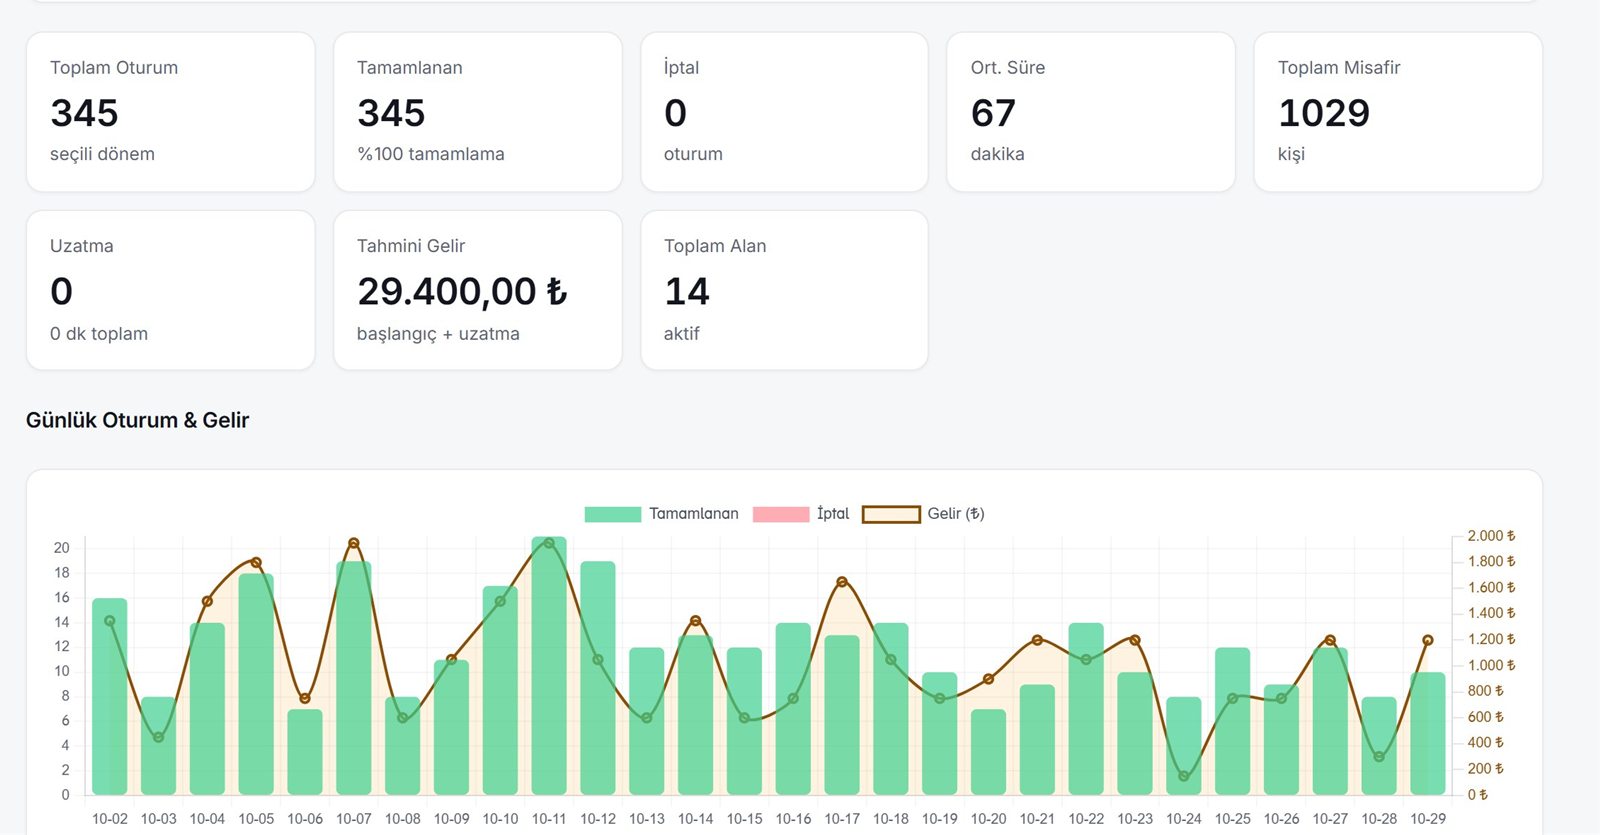Screen dimensions: 1600x835
Task: Click the green bar for 10-02
Action: 110,697
